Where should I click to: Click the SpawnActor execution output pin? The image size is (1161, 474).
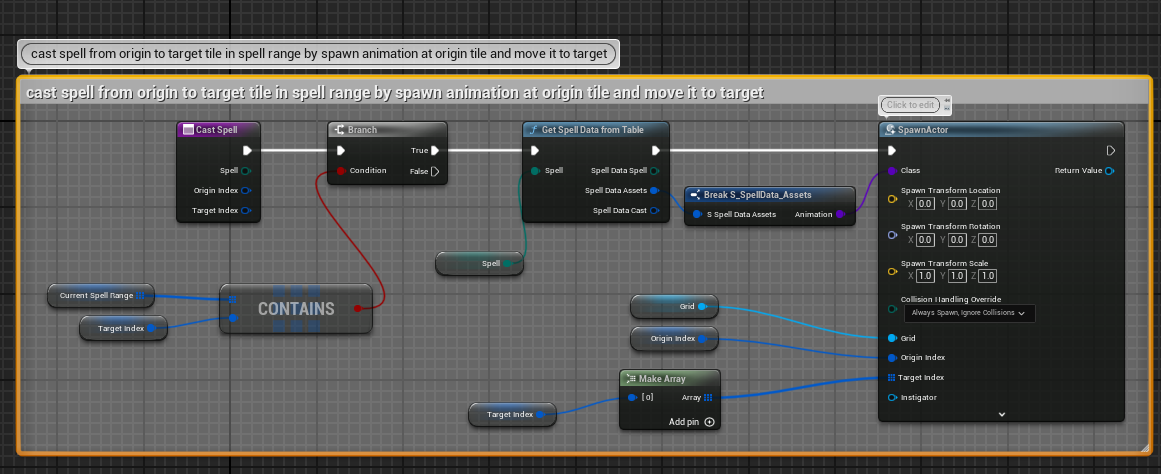(x=1111, y=150)
